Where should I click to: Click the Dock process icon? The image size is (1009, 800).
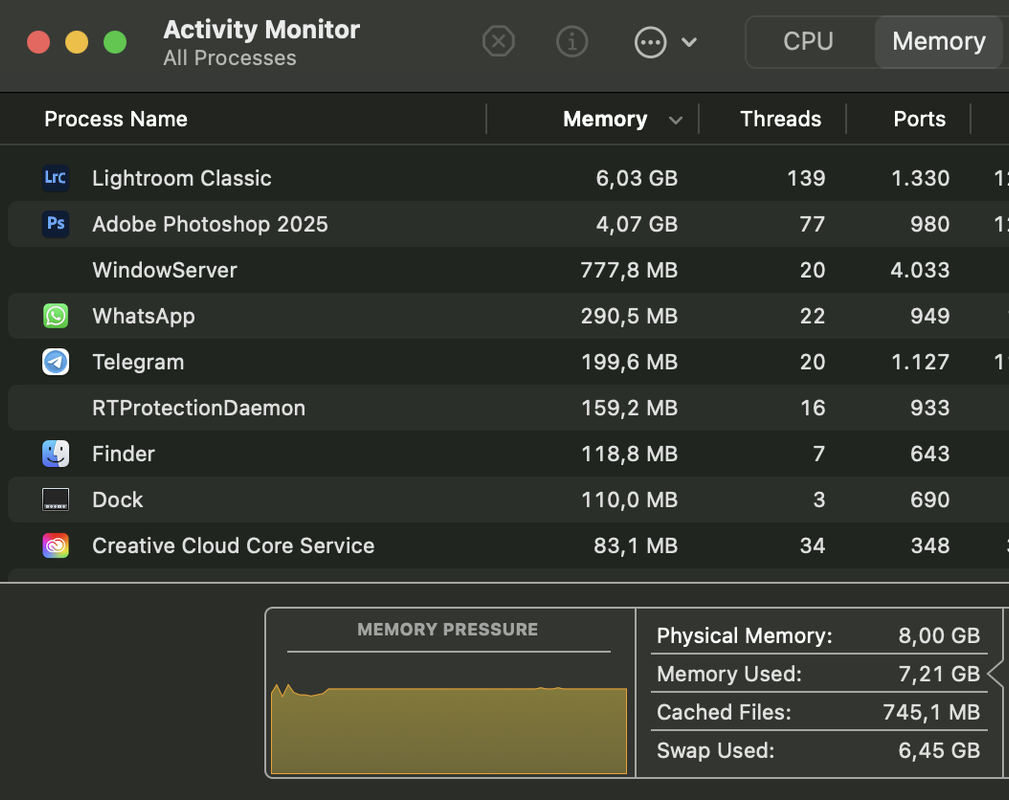tap(55, 499)
